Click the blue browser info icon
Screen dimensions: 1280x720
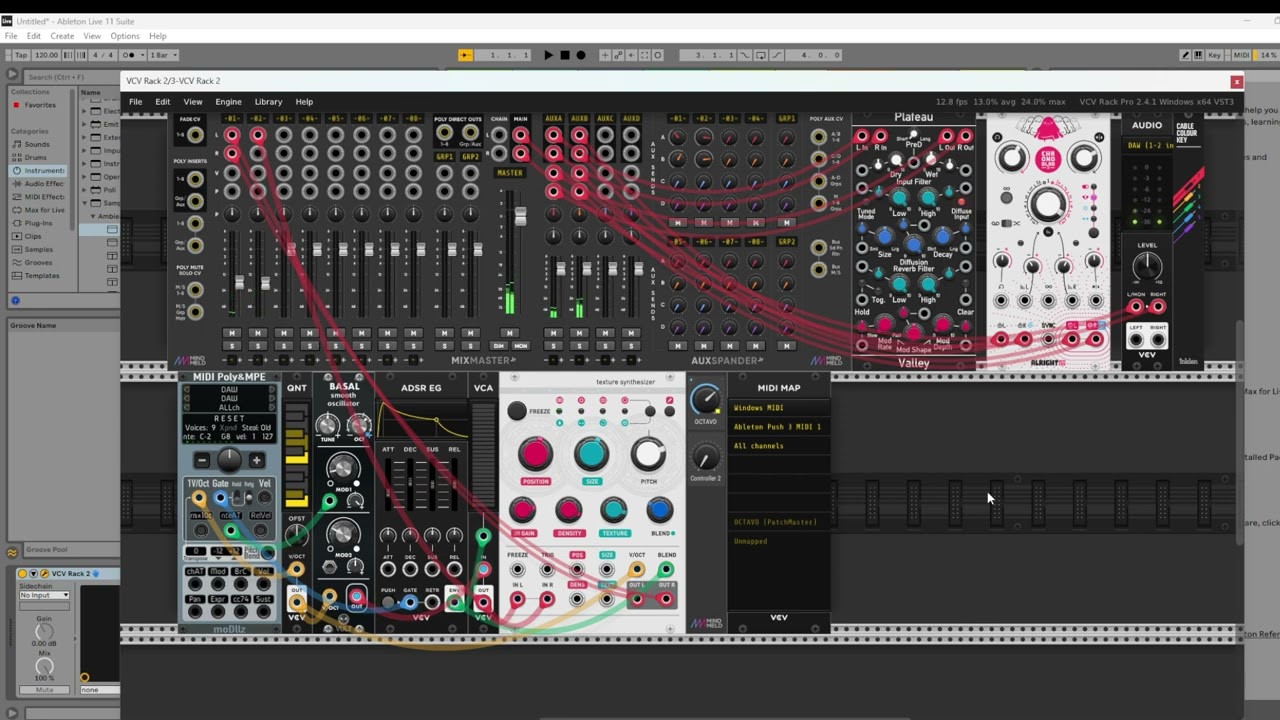click(x=15, y=300)
